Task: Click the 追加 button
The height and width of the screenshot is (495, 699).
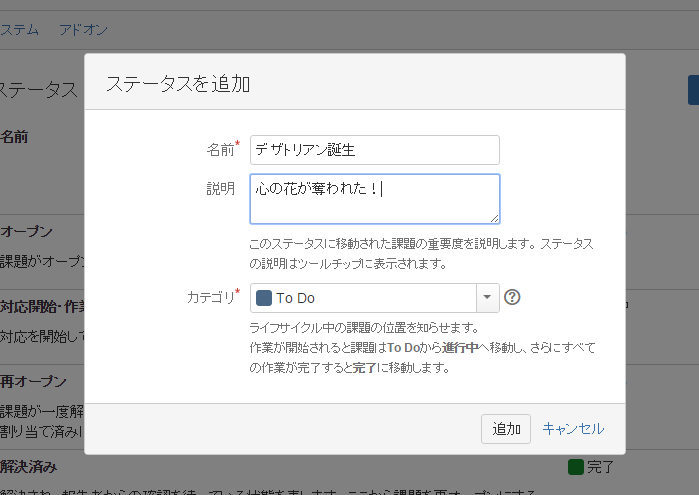Action: tap(506, 429)
